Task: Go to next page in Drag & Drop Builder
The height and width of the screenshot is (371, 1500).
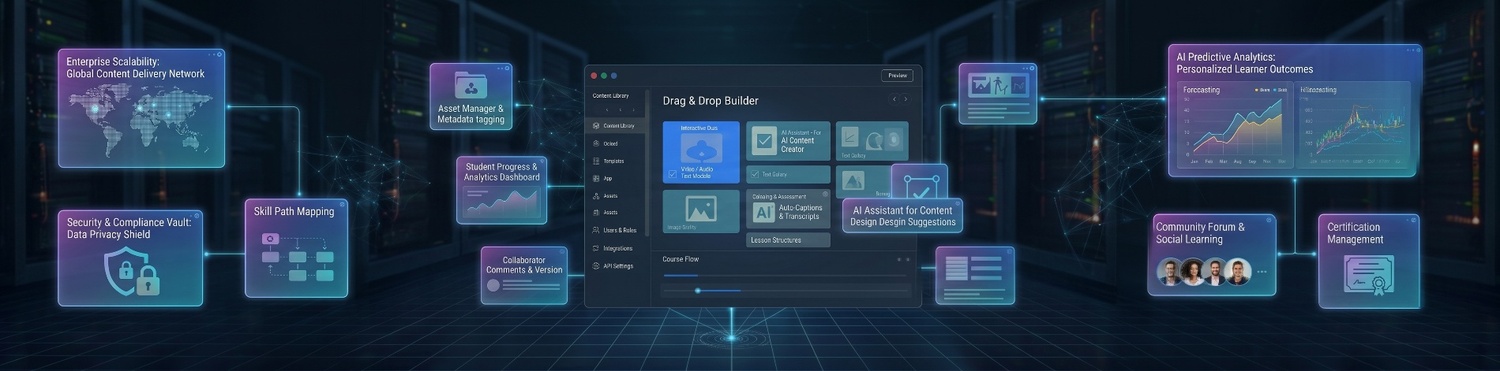Action: [906, 100]
